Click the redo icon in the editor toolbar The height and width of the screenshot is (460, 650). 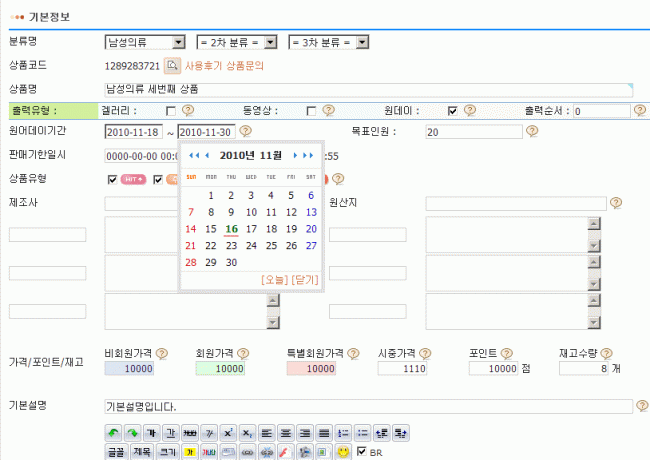point(133,432)
